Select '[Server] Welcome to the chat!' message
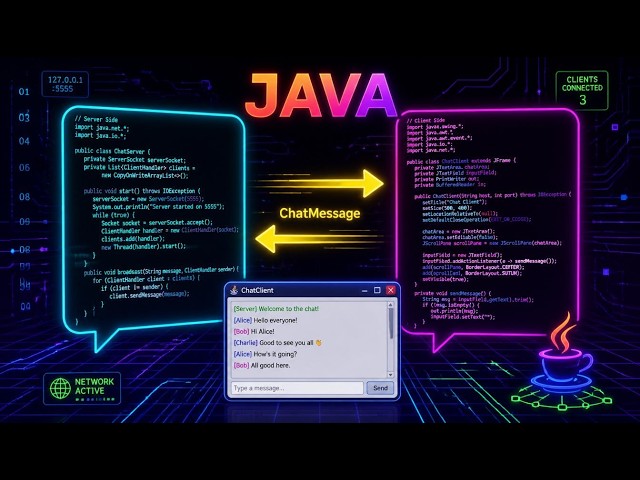640x480 pixels. click(x=276, y=309)
